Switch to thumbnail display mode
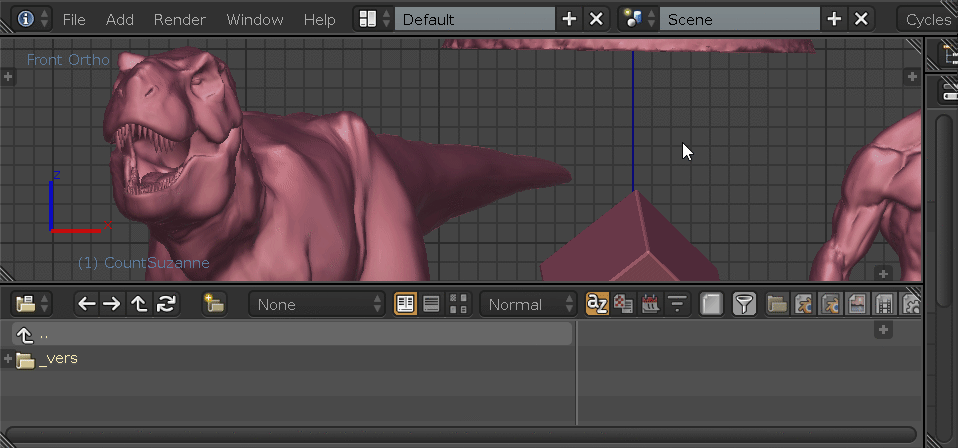The width and height of the screenshot is (958, 448). click(x=458, y=304)
